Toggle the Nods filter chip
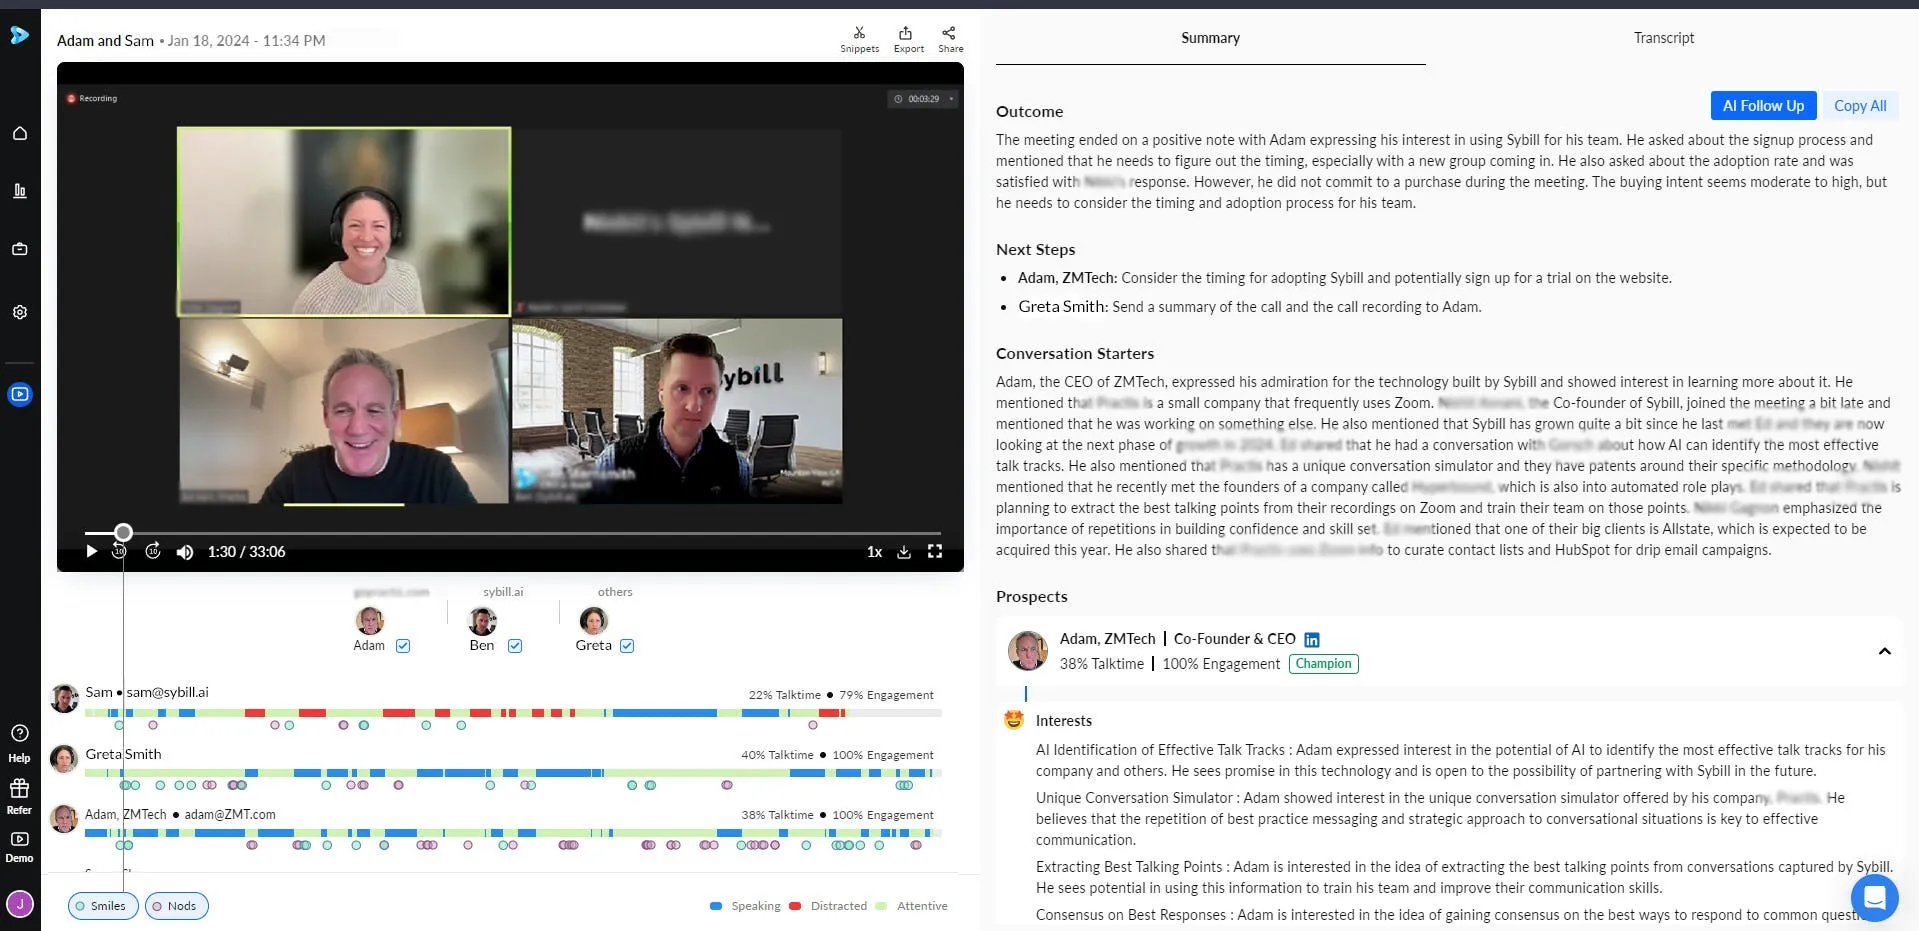 pos(177,906)
